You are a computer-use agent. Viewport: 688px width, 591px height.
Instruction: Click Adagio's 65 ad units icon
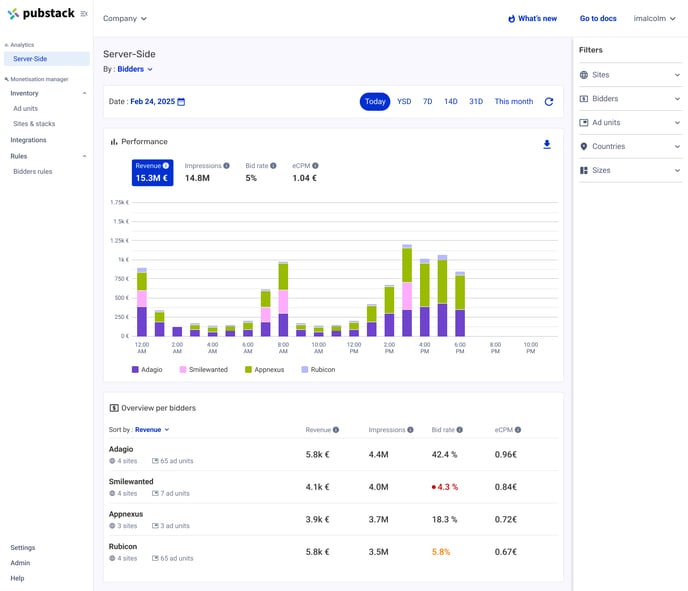tap(155, 461)
